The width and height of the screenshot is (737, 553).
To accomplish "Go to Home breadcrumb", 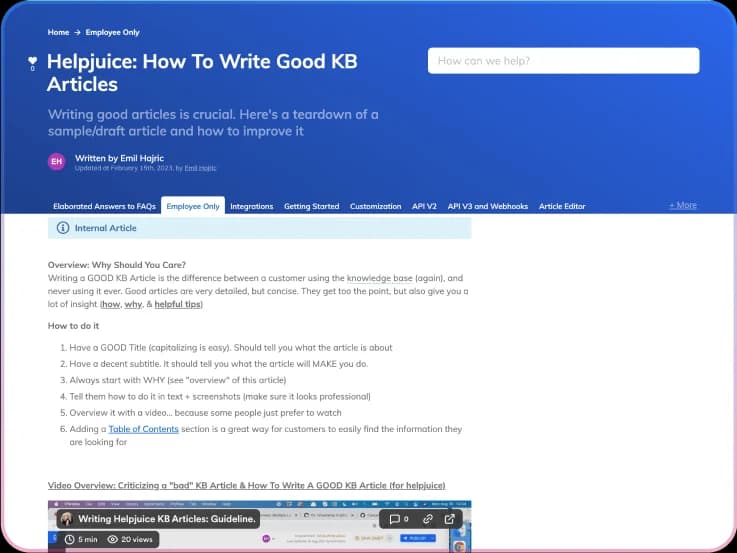I will coord(58,32).
